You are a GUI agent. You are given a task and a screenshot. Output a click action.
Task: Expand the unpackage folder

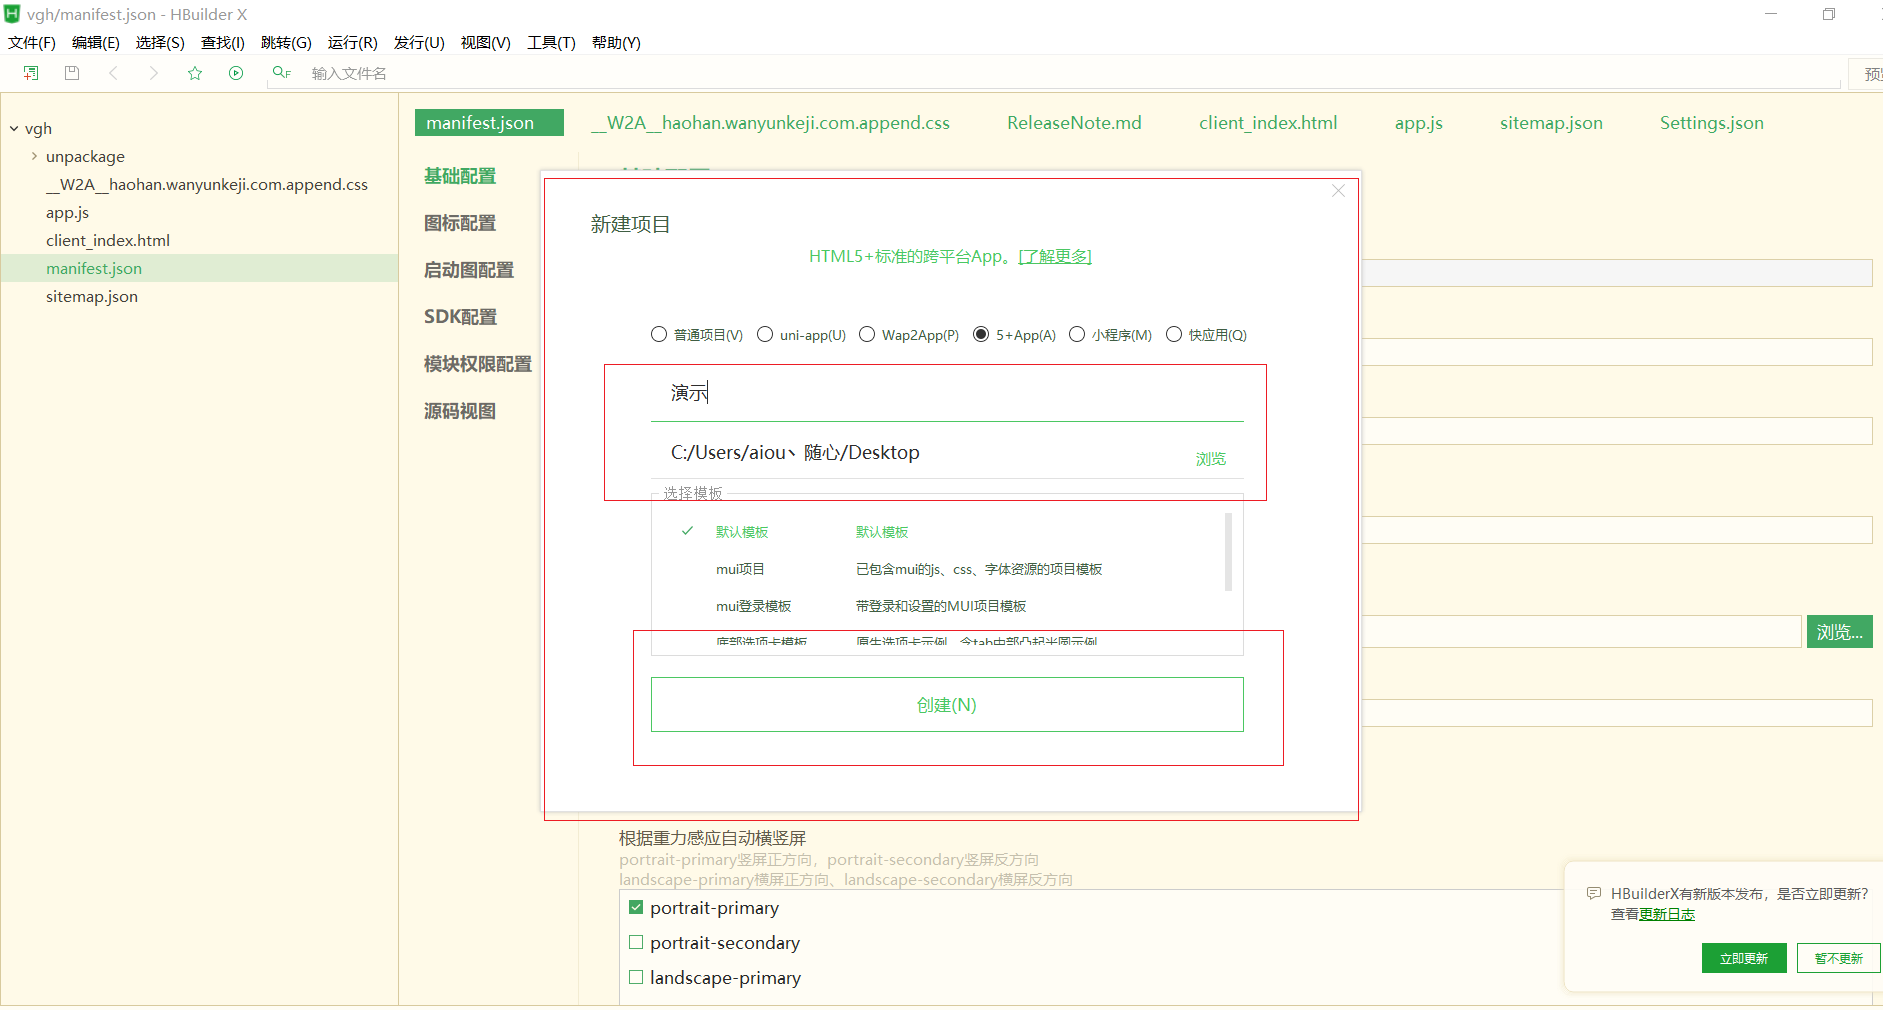coord(34,156)
